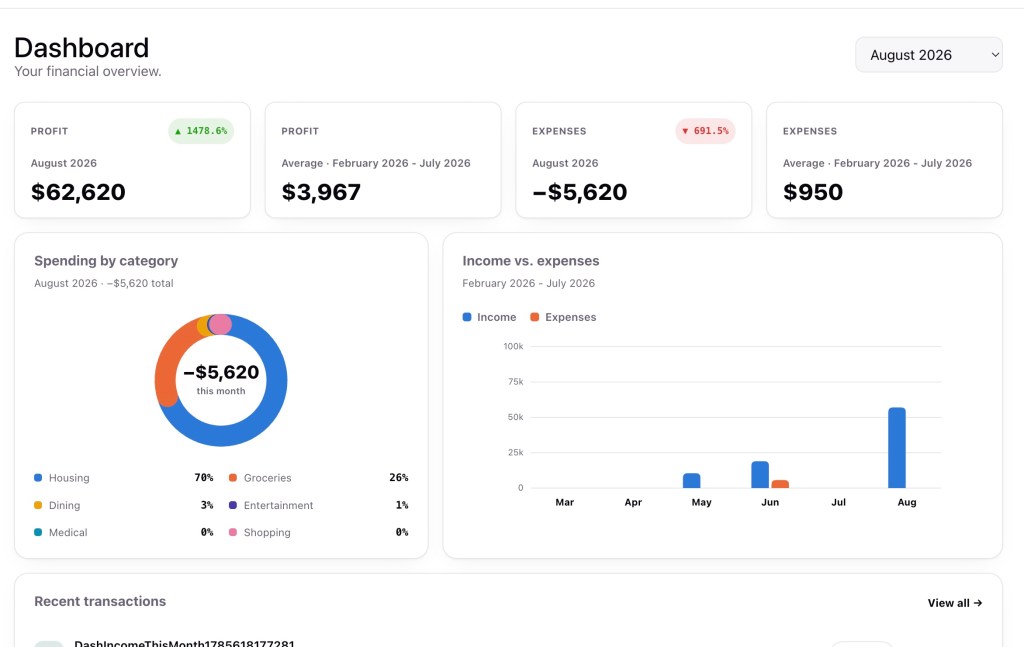Click the Dashboard page title
1024x647 pixels.
(82, 48)
